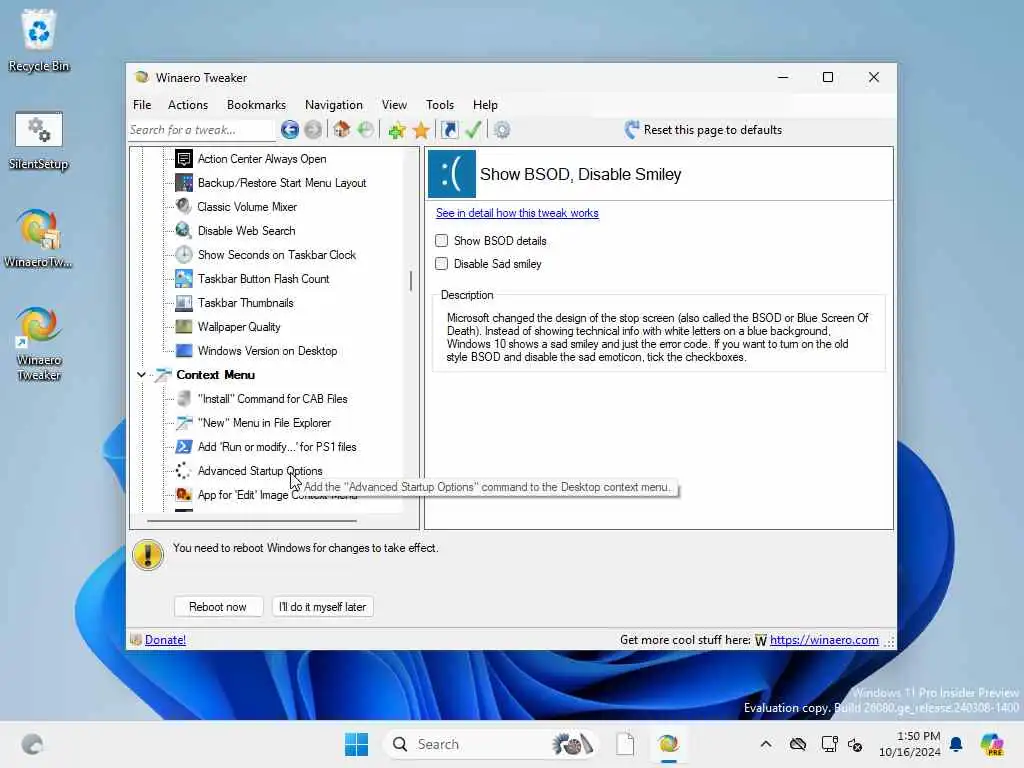The width and height of the screenshot is (1024, 768).
Task: Click the tree panel vertical scrollbar thumb
Action: (x=411, y=281)
